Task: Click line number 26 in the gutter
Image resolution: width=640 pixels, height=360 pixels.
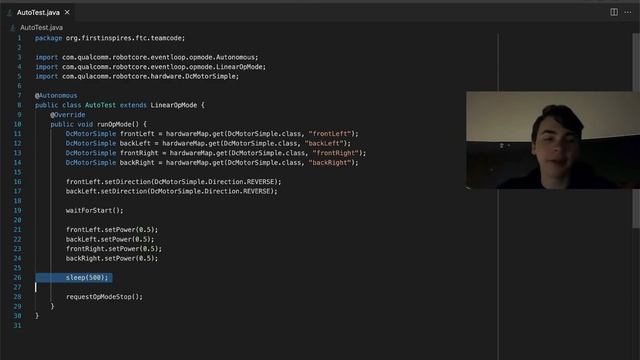Action: [17, 278]
